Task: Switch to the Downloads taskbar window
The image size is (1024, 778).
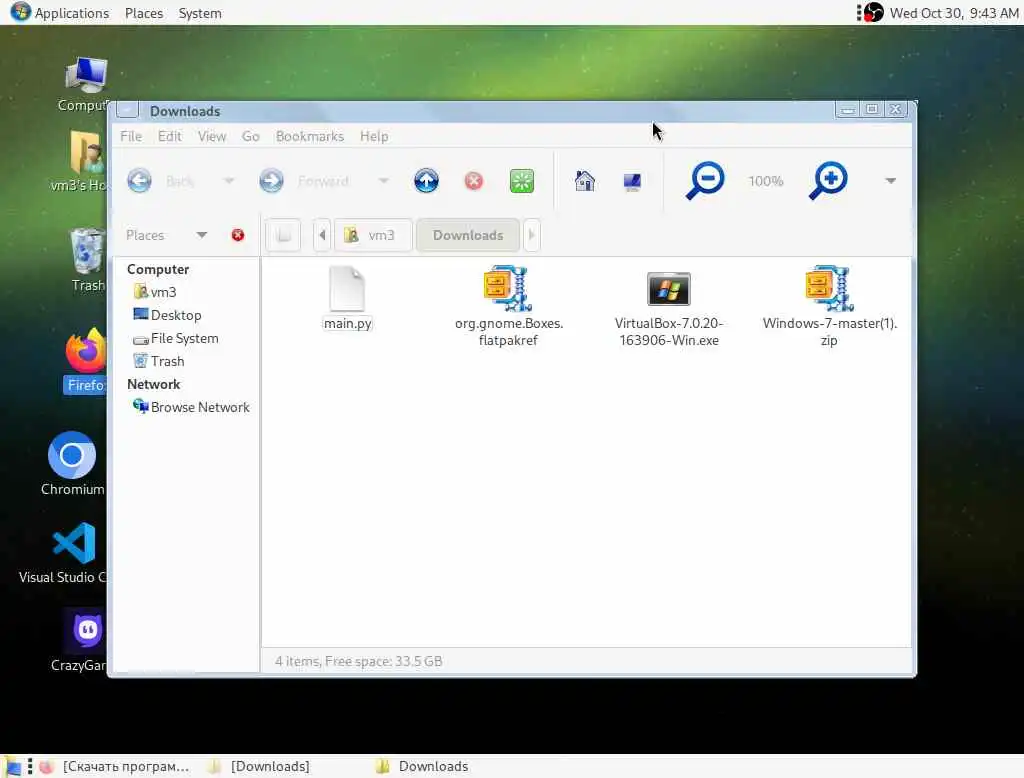Action: pyautogui.click(x=424, y=766)
